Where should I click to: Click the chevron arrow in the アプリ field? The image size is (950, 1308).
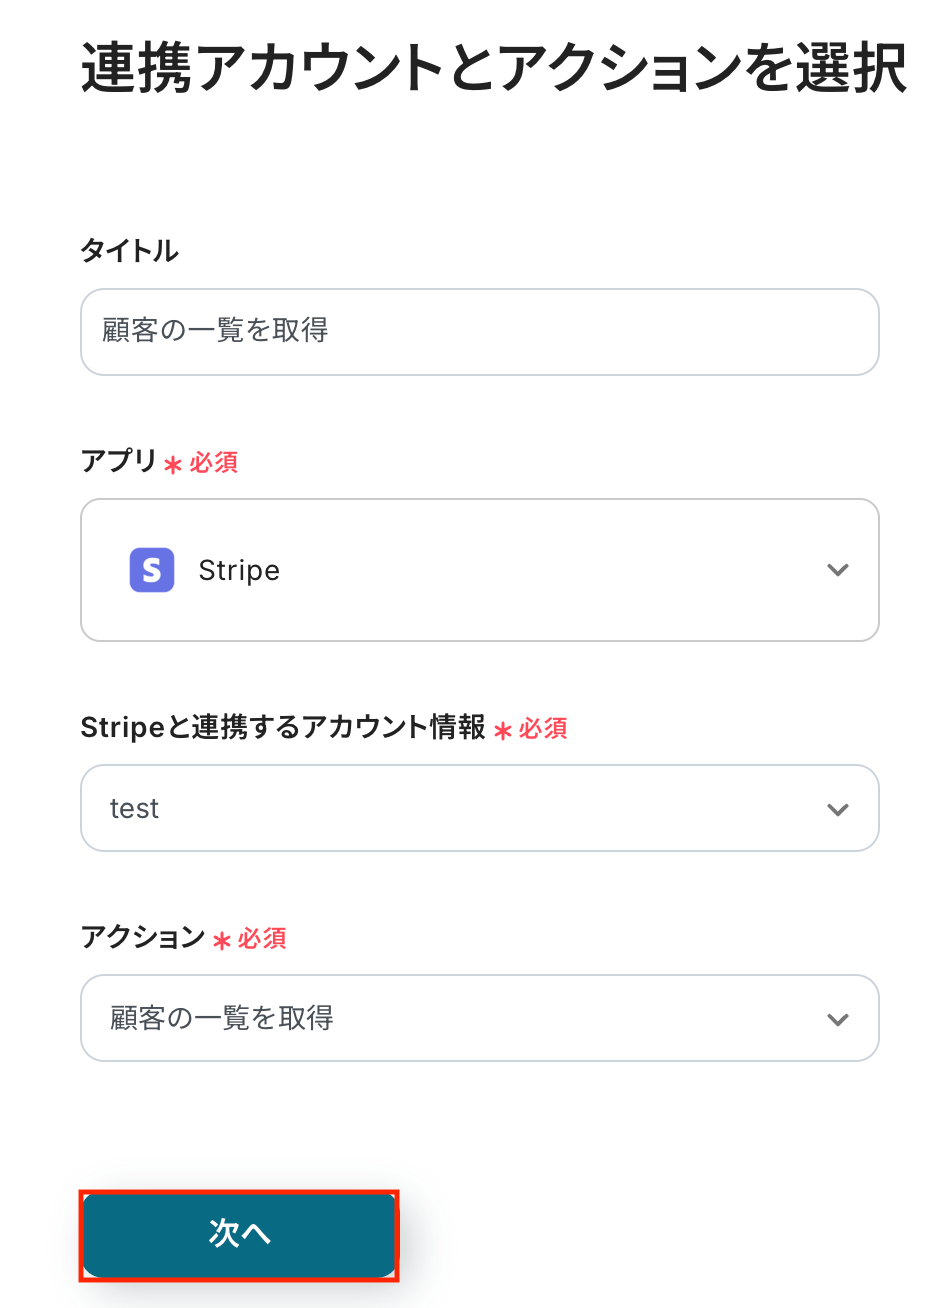click(838, 570)
